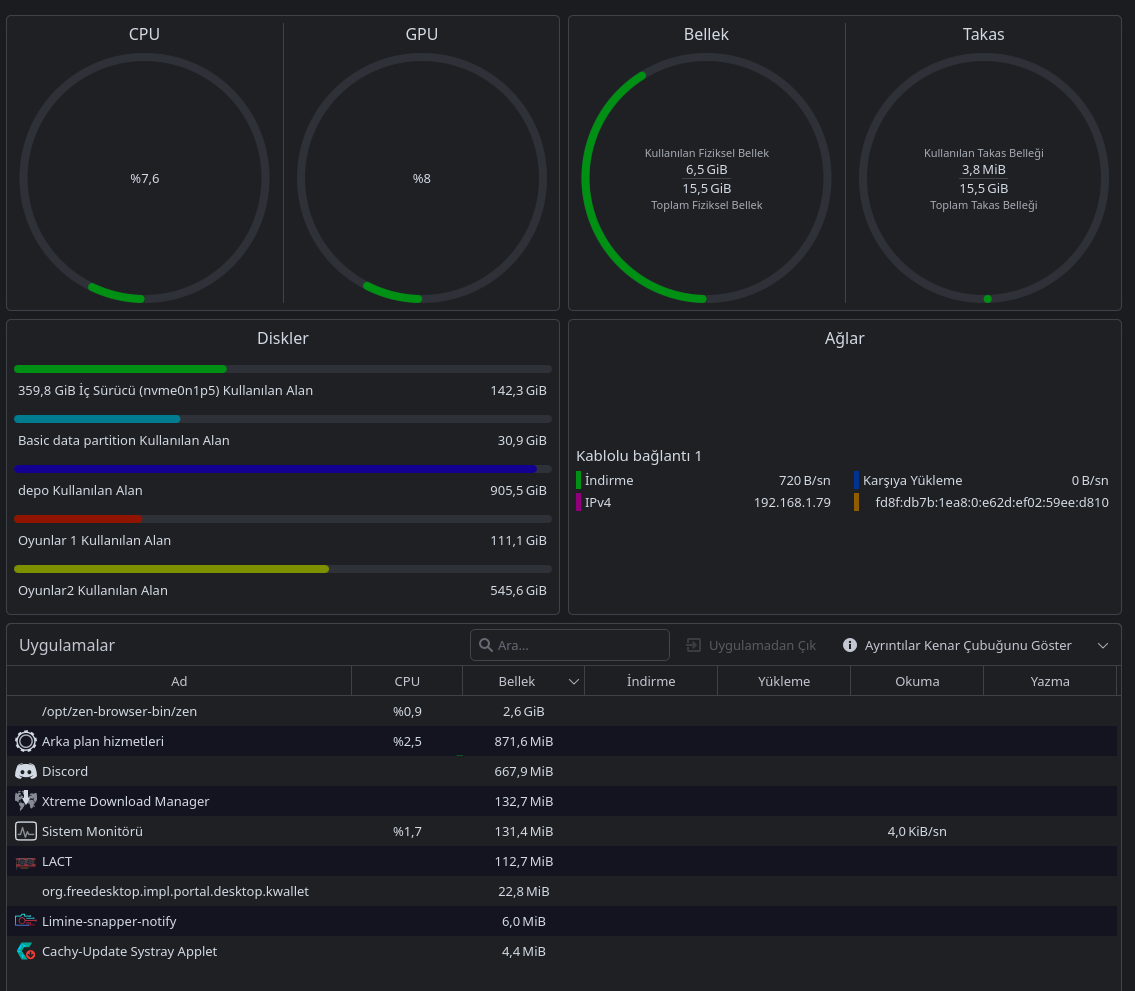Sort by the İndirme column header
1135x991 pixels.
[x=651, y=681]
